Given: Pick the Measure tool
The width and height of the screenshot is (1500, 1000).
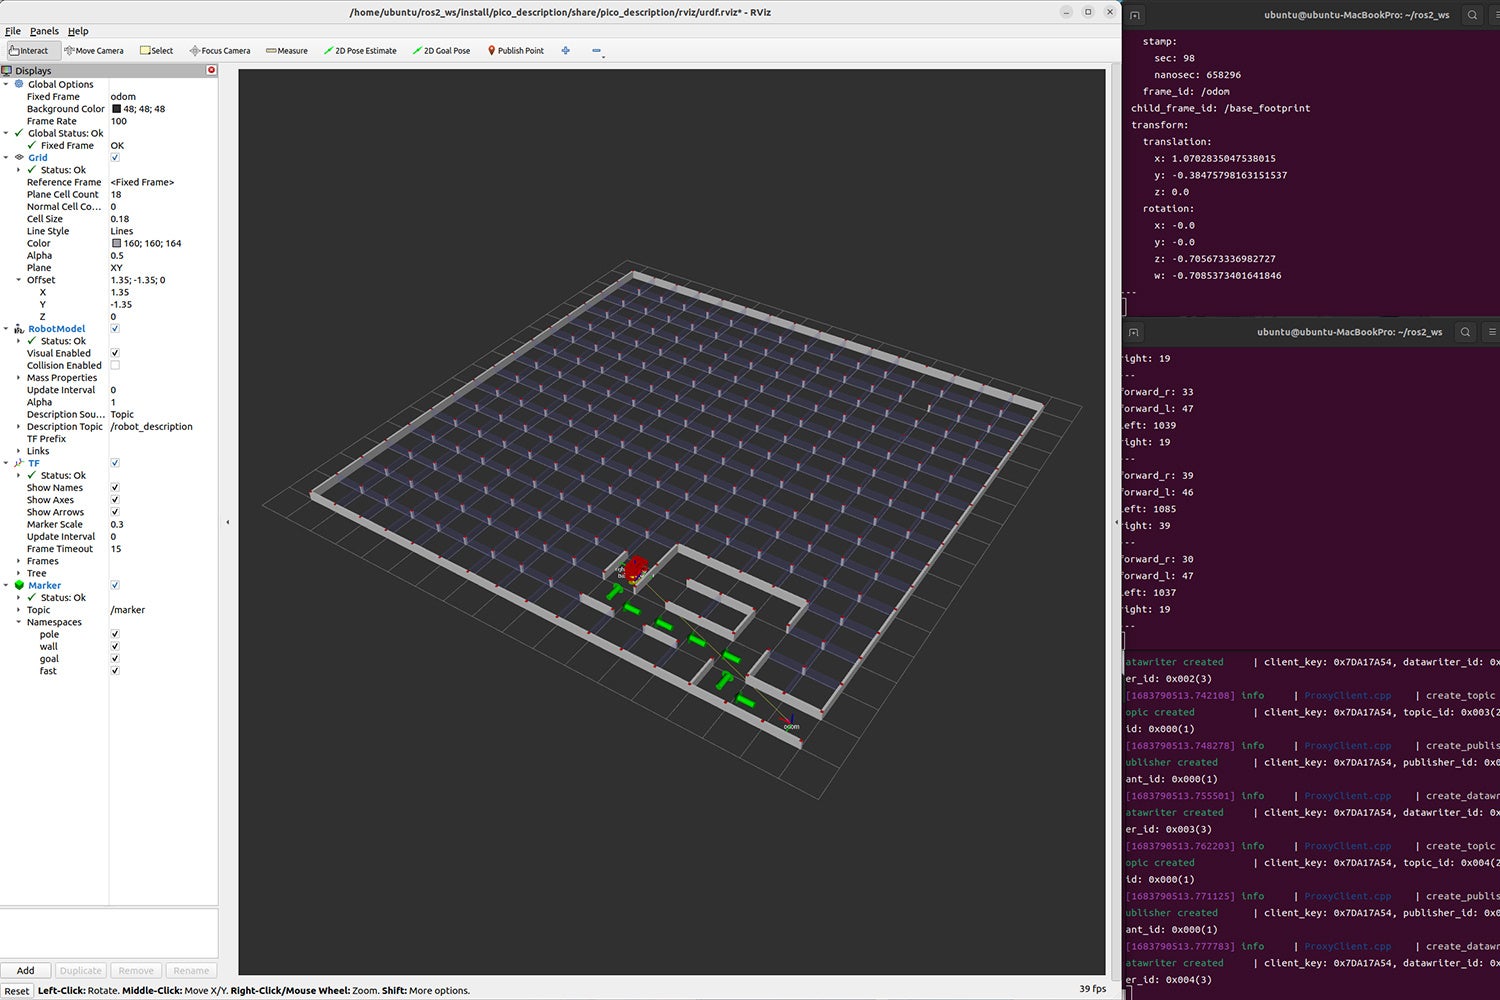Looking at the screenshot, I should click(x=287, y=50).
